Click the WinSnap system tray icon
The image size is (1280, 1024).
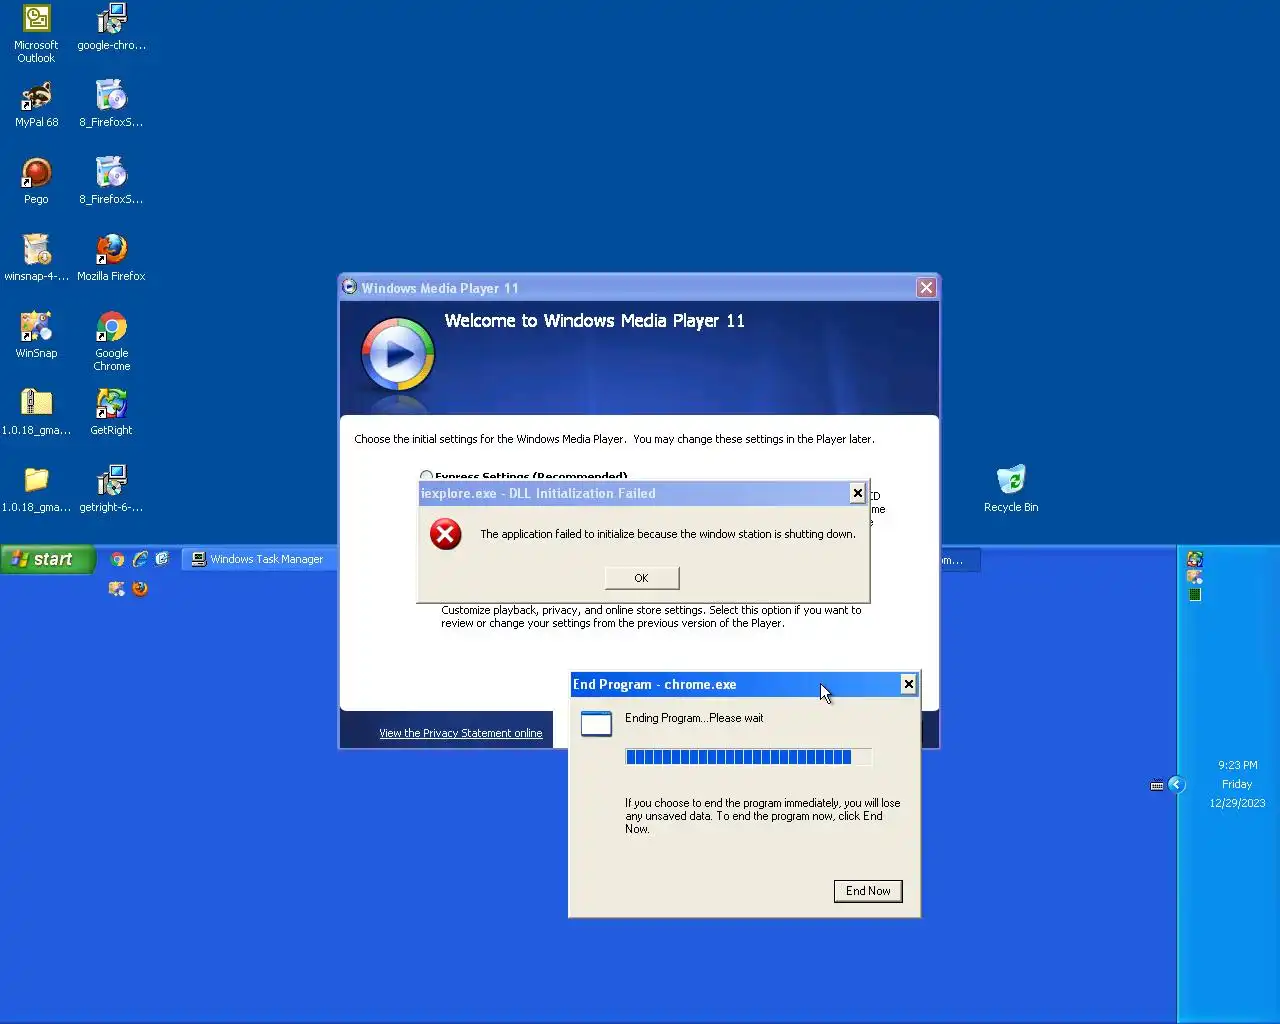click(x=1194, y=577)
